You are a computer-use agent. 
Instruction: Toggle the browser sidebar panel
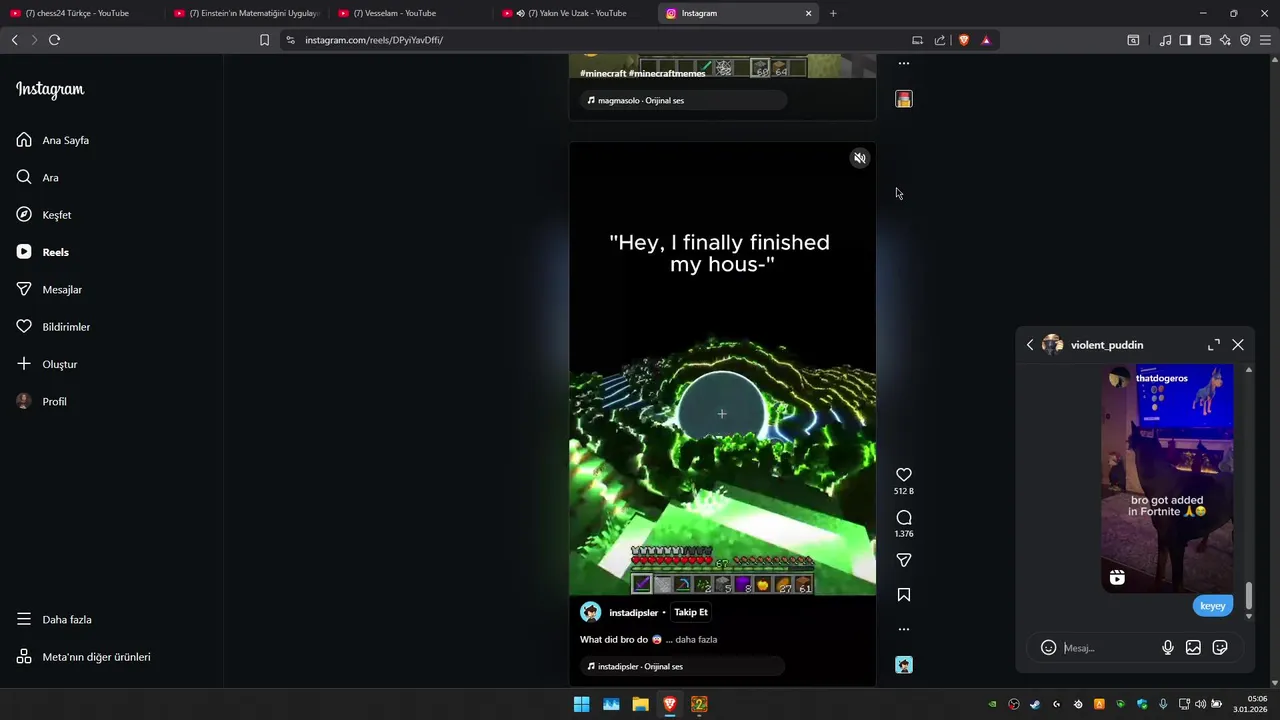[1185, 40]
